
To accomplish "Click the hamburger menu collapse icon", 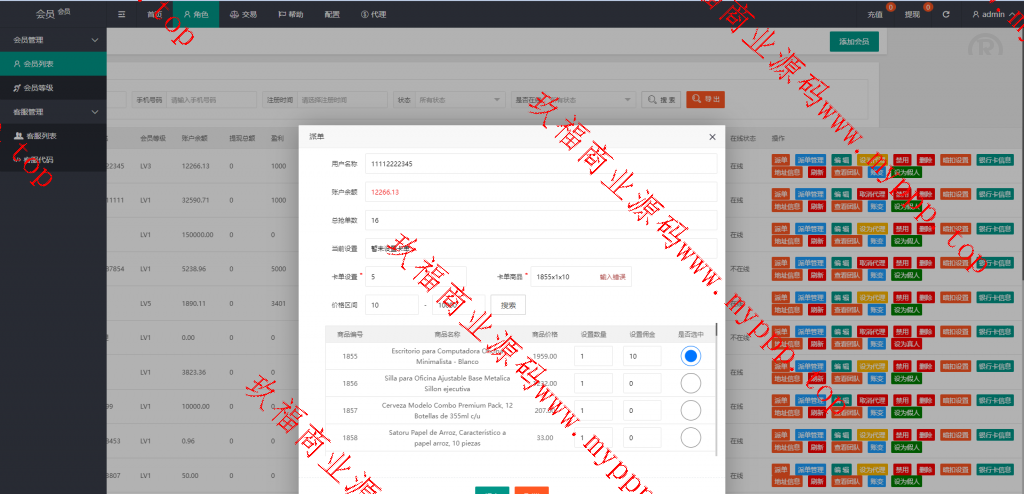I will tap(122, 14).
